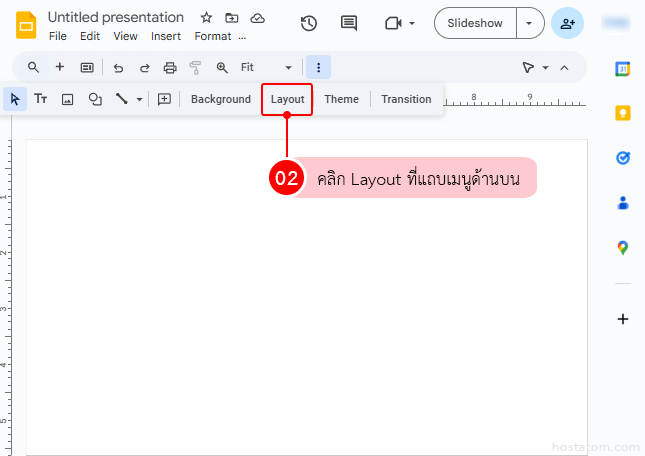
Task: Expand meet camera dropdown arrow
Action: pyautogui.click(x=412, y=23)
